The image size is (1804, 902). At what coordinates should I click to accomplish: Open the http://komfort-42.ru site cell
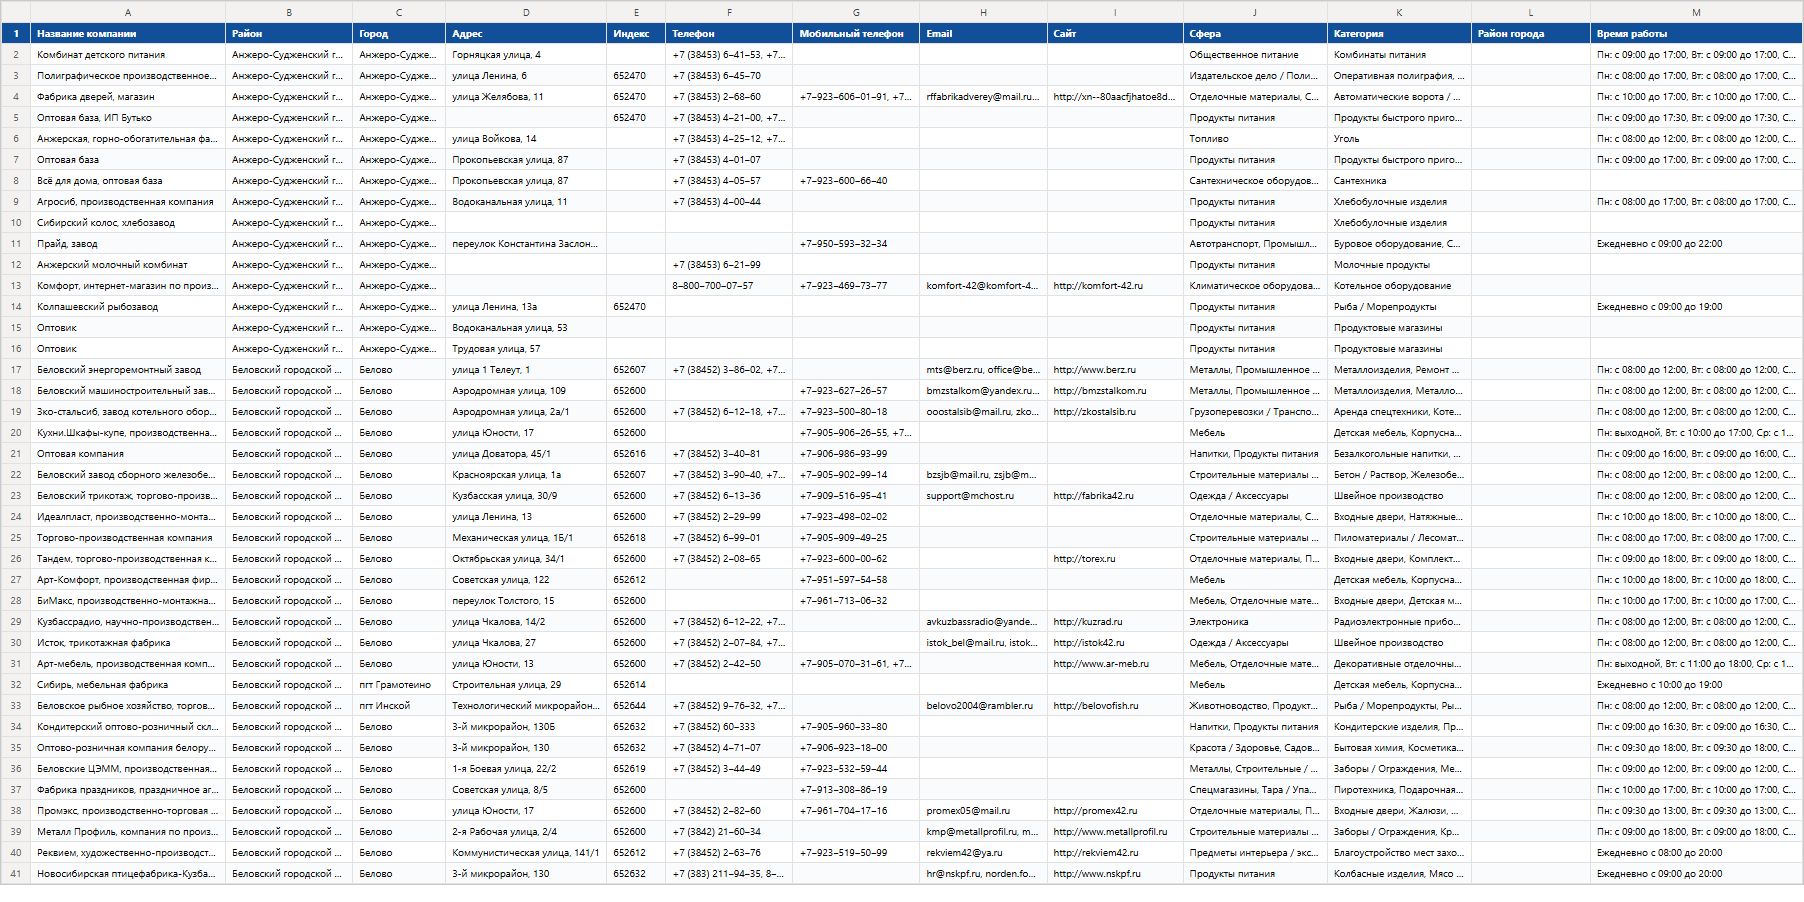pyautogui.click(x=1115, y=286)
